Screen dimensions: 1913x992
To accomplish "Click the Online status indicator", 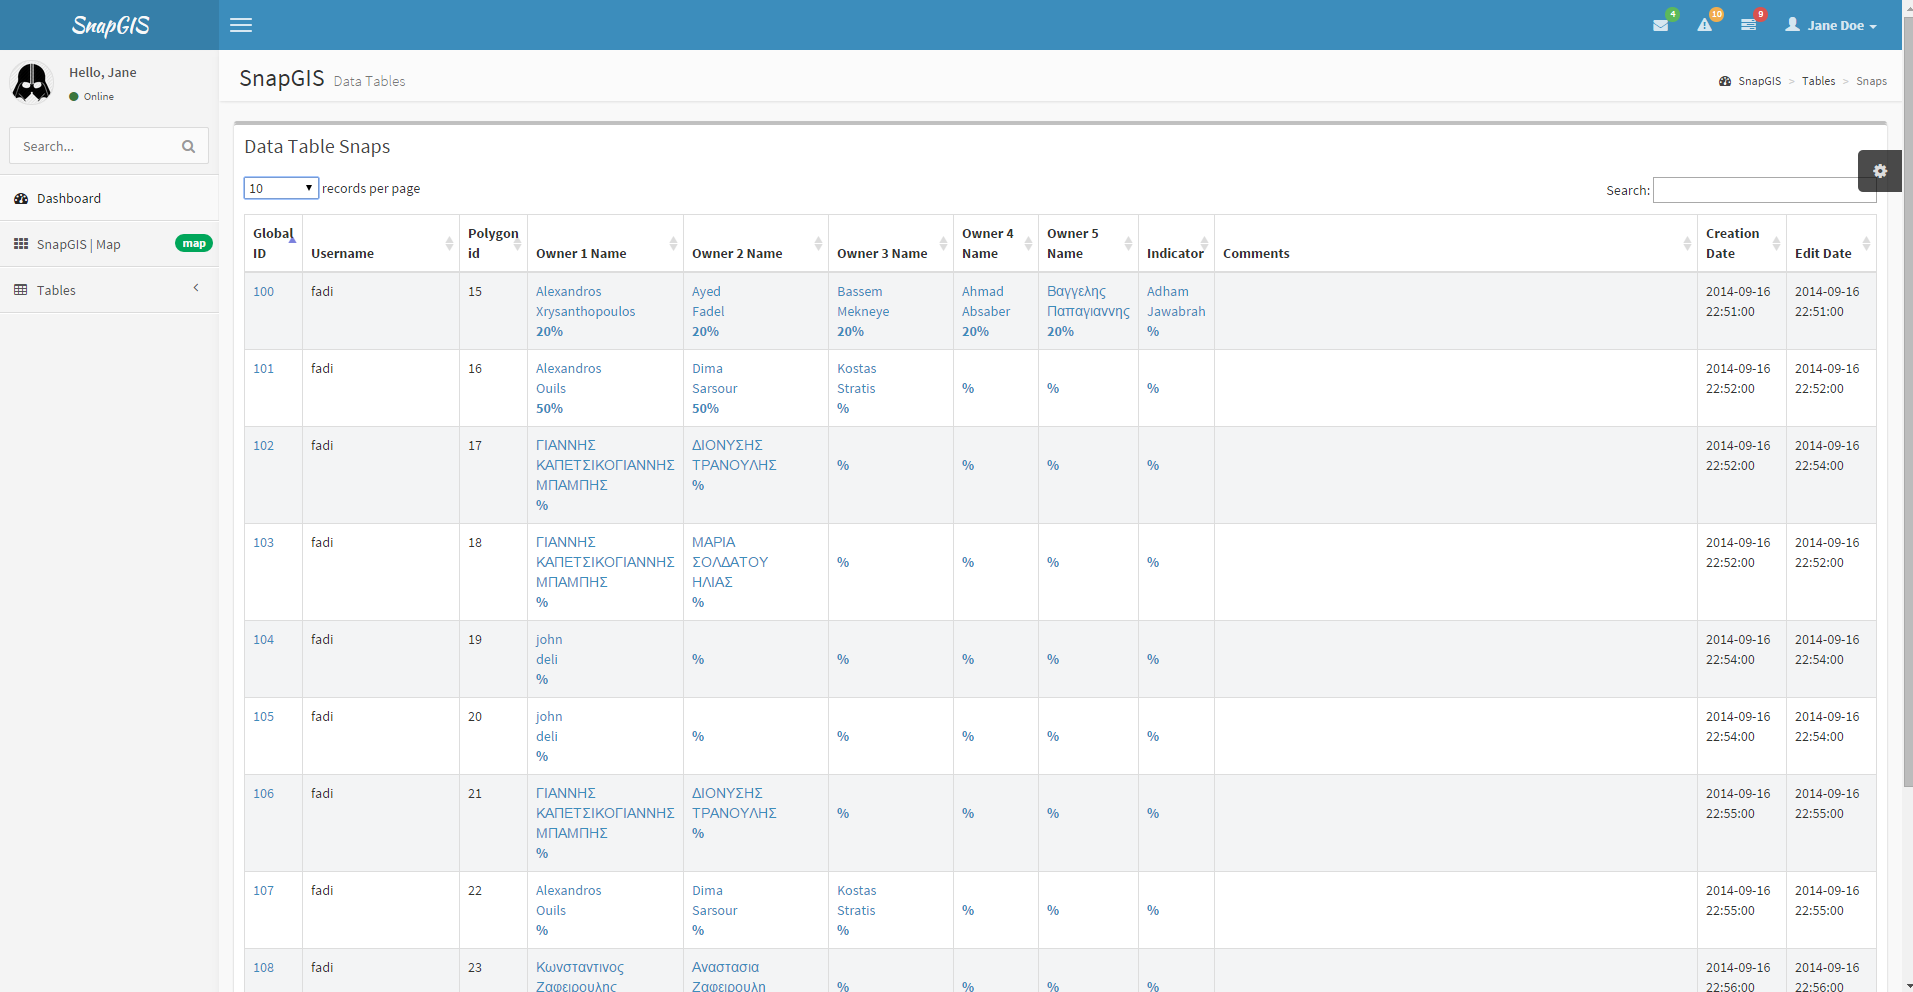I will 91,97.
